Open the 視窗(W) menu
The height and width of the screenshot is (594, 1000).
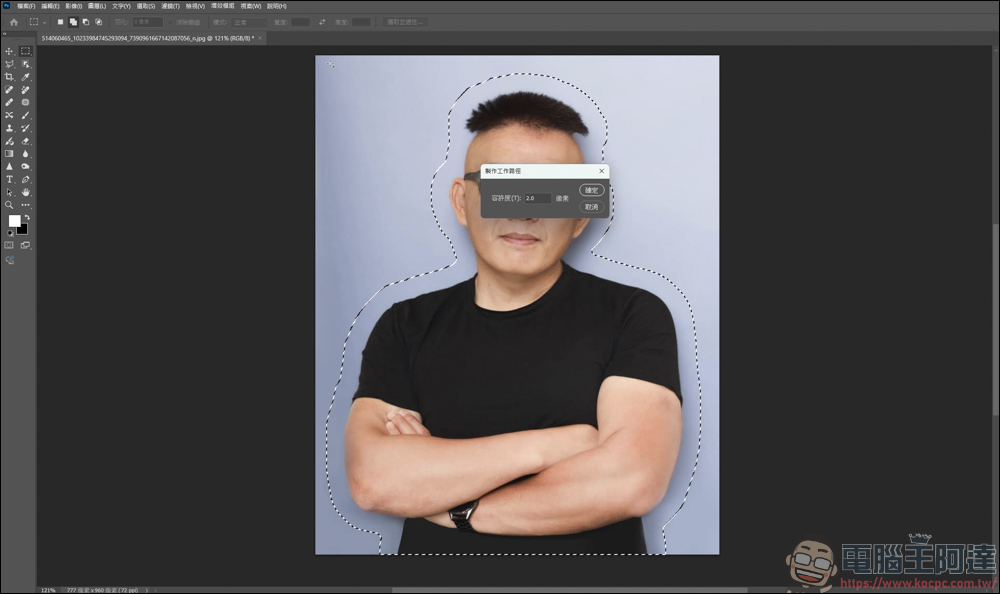[251, 6]
